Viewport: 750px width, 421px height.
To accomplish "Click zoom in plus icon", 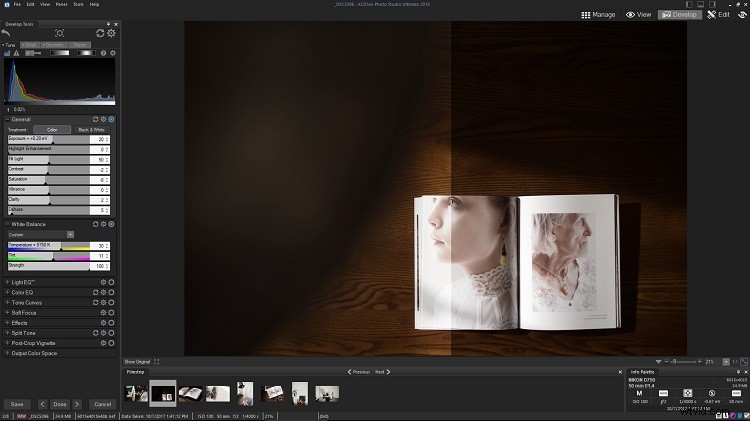I will (700, 362).
